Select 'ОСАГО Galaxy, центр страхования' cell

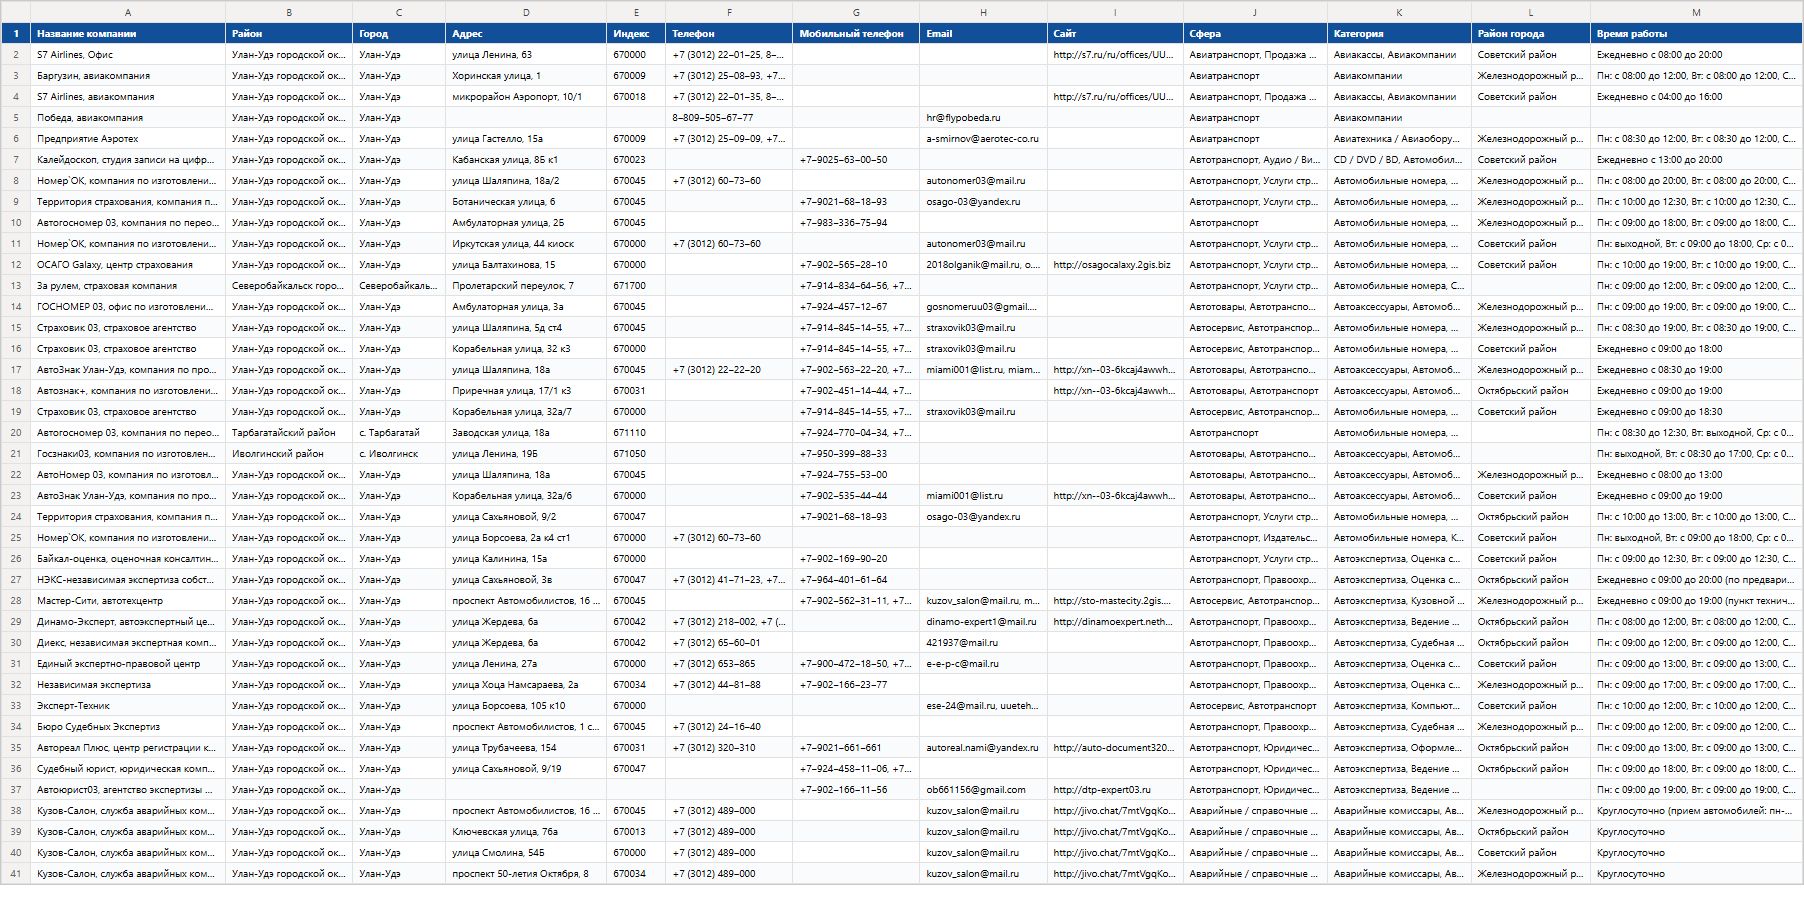(x=128, y=265)
